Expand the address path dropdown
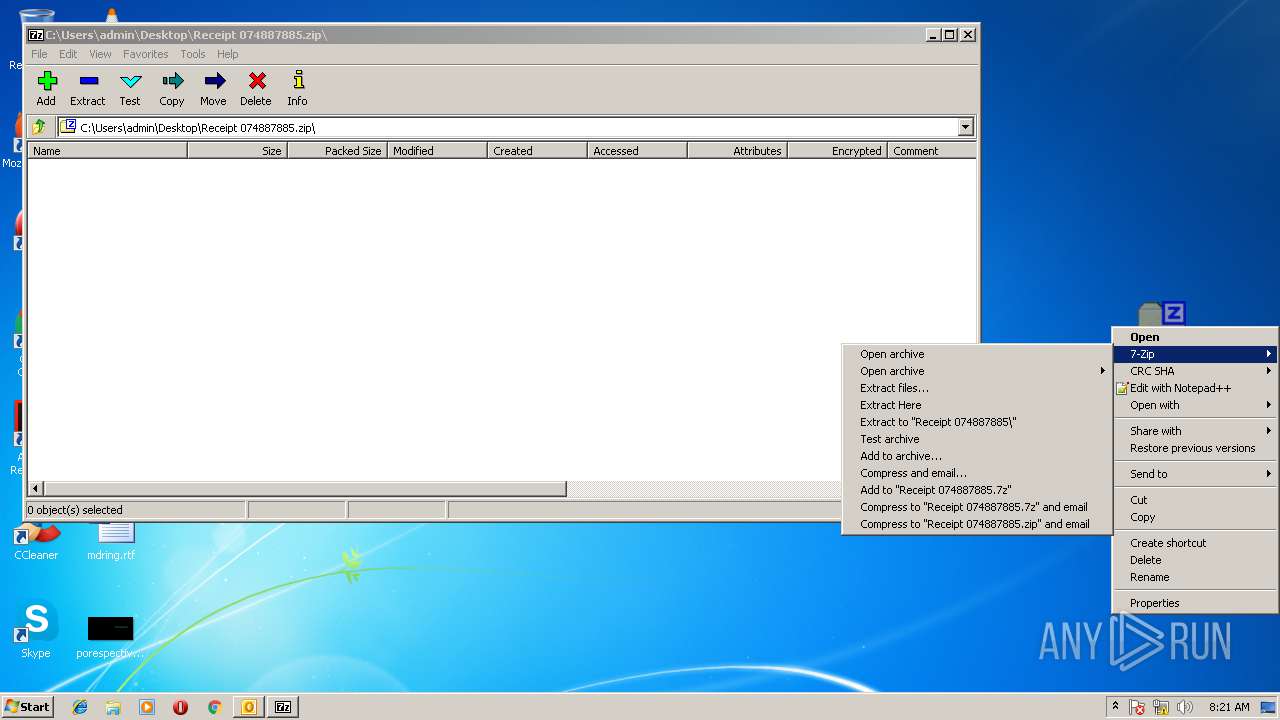The width and height of the screenshot is (1280, 720). [965, 127]
